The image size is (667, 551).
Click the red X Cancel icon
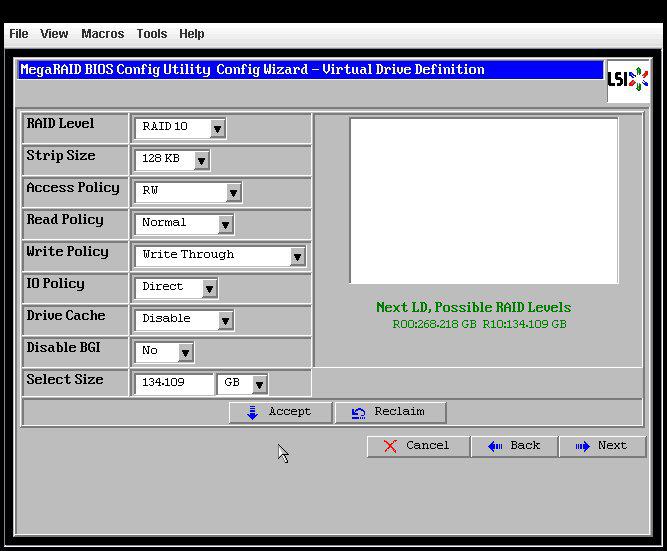coord(390,446)
